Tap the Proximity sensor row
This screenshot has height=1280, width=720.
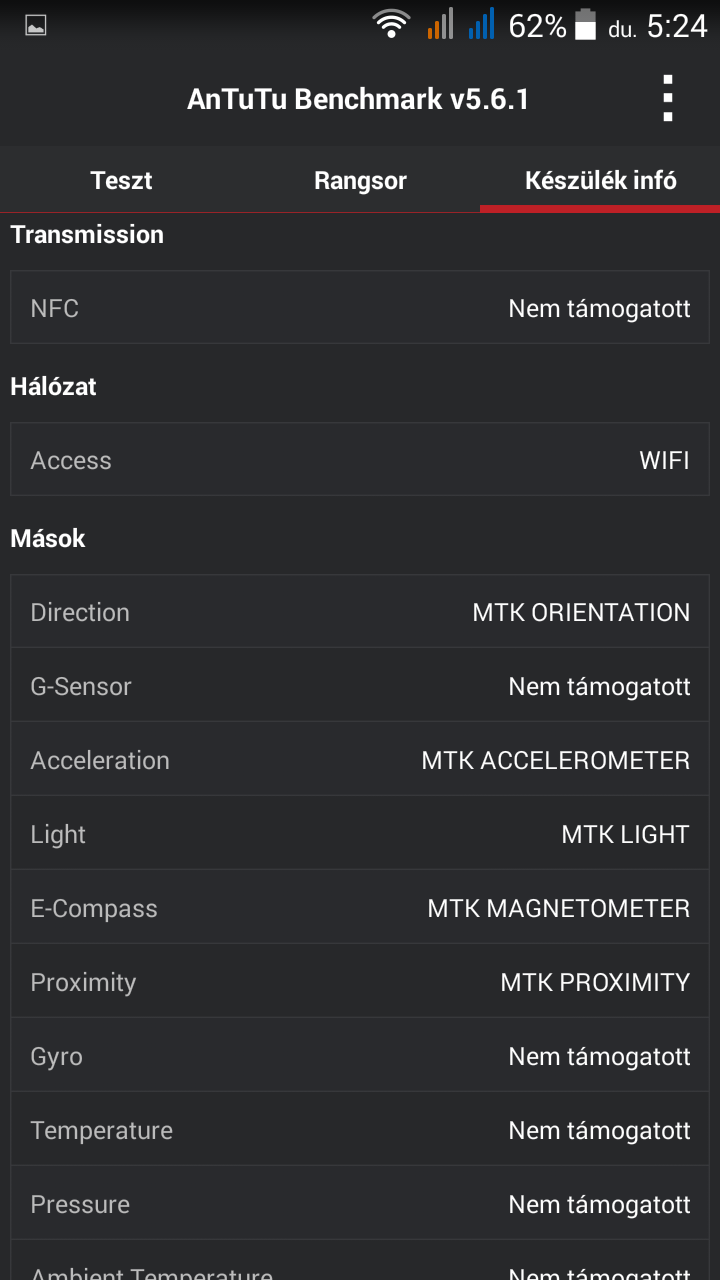[x=360, y=982]
